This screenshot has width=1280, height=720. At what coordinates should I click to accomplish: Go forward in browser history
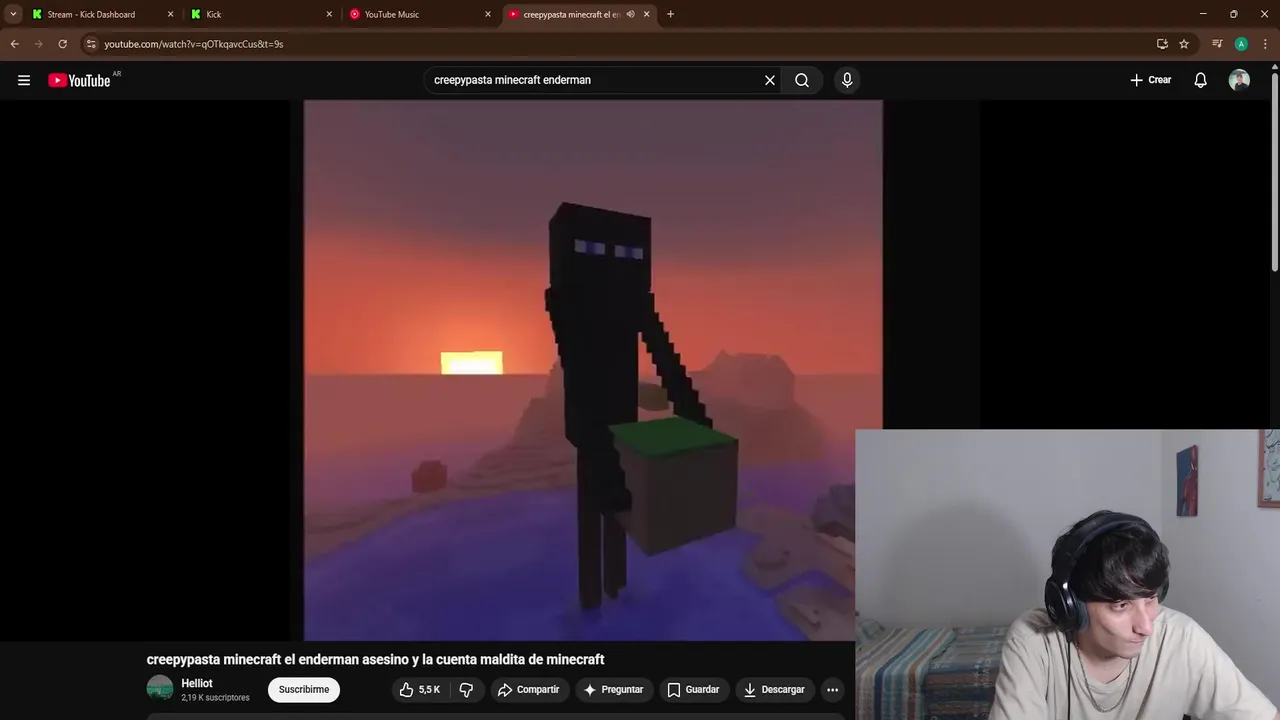pos(39,44)
